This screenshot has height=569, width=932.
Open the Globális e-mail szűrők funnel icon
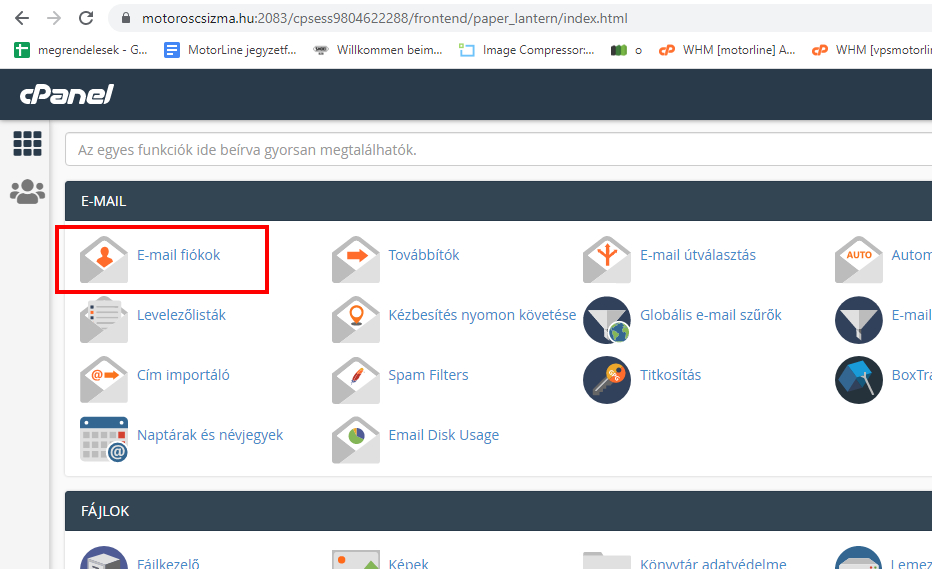click(x=607, y=319)
